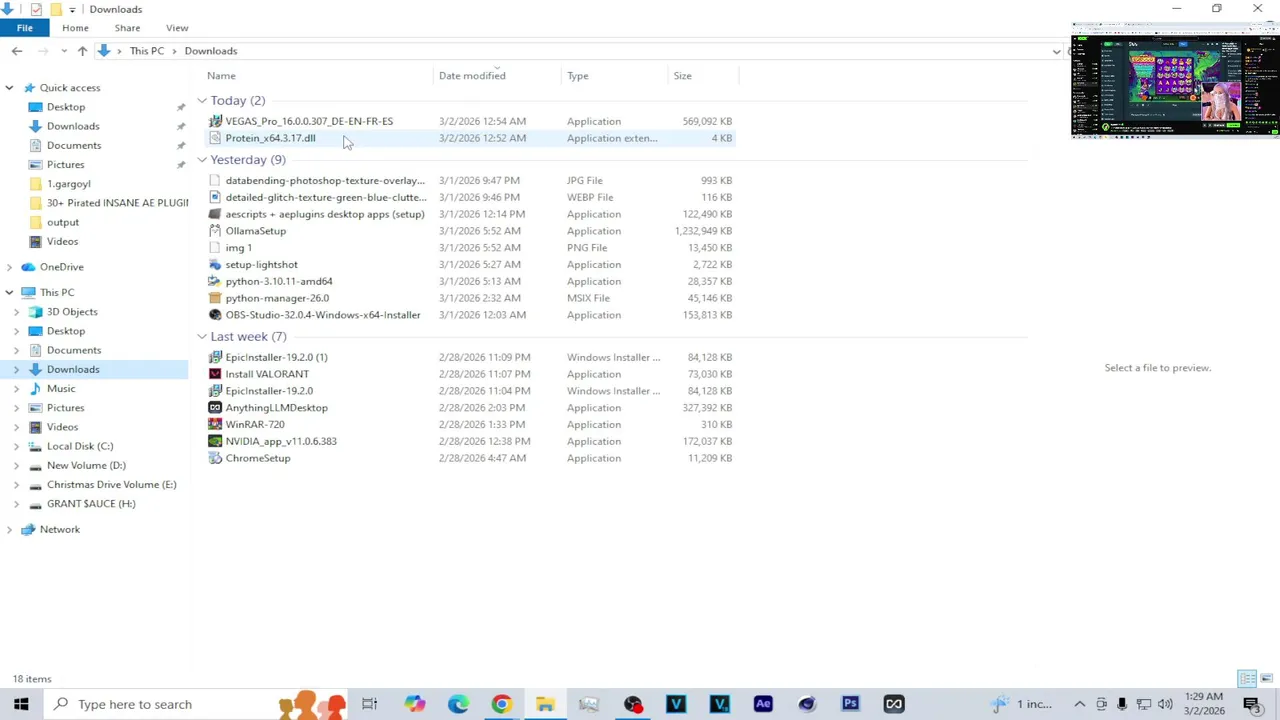
Task: Select the Install VALORANT application icon
Action: (215, 374)
